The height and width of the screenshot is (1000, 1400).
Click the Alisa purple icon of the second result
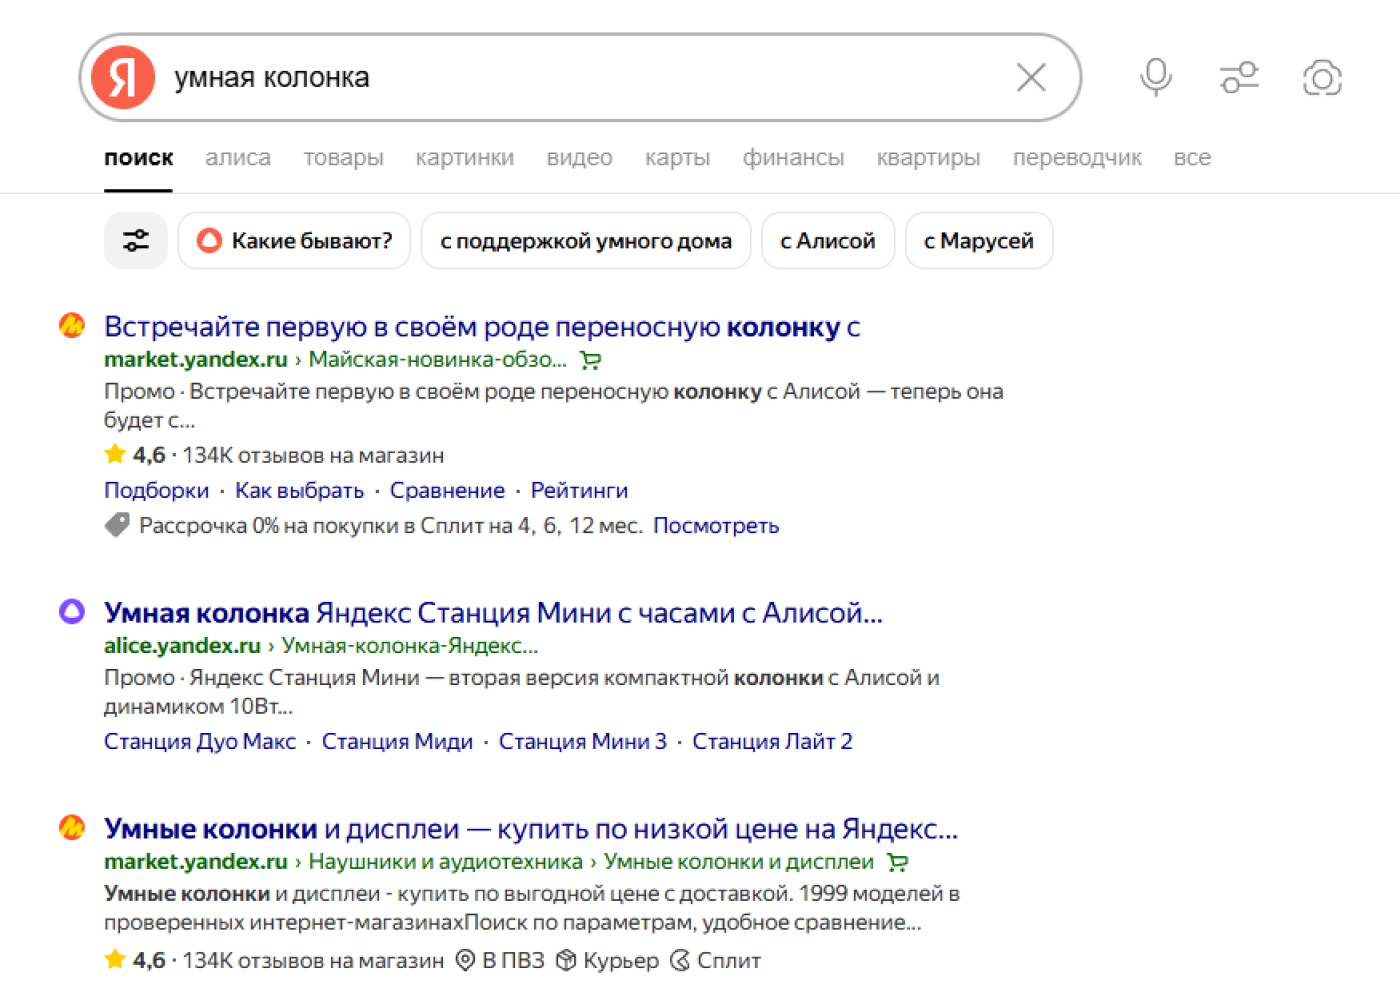point(71,611)
